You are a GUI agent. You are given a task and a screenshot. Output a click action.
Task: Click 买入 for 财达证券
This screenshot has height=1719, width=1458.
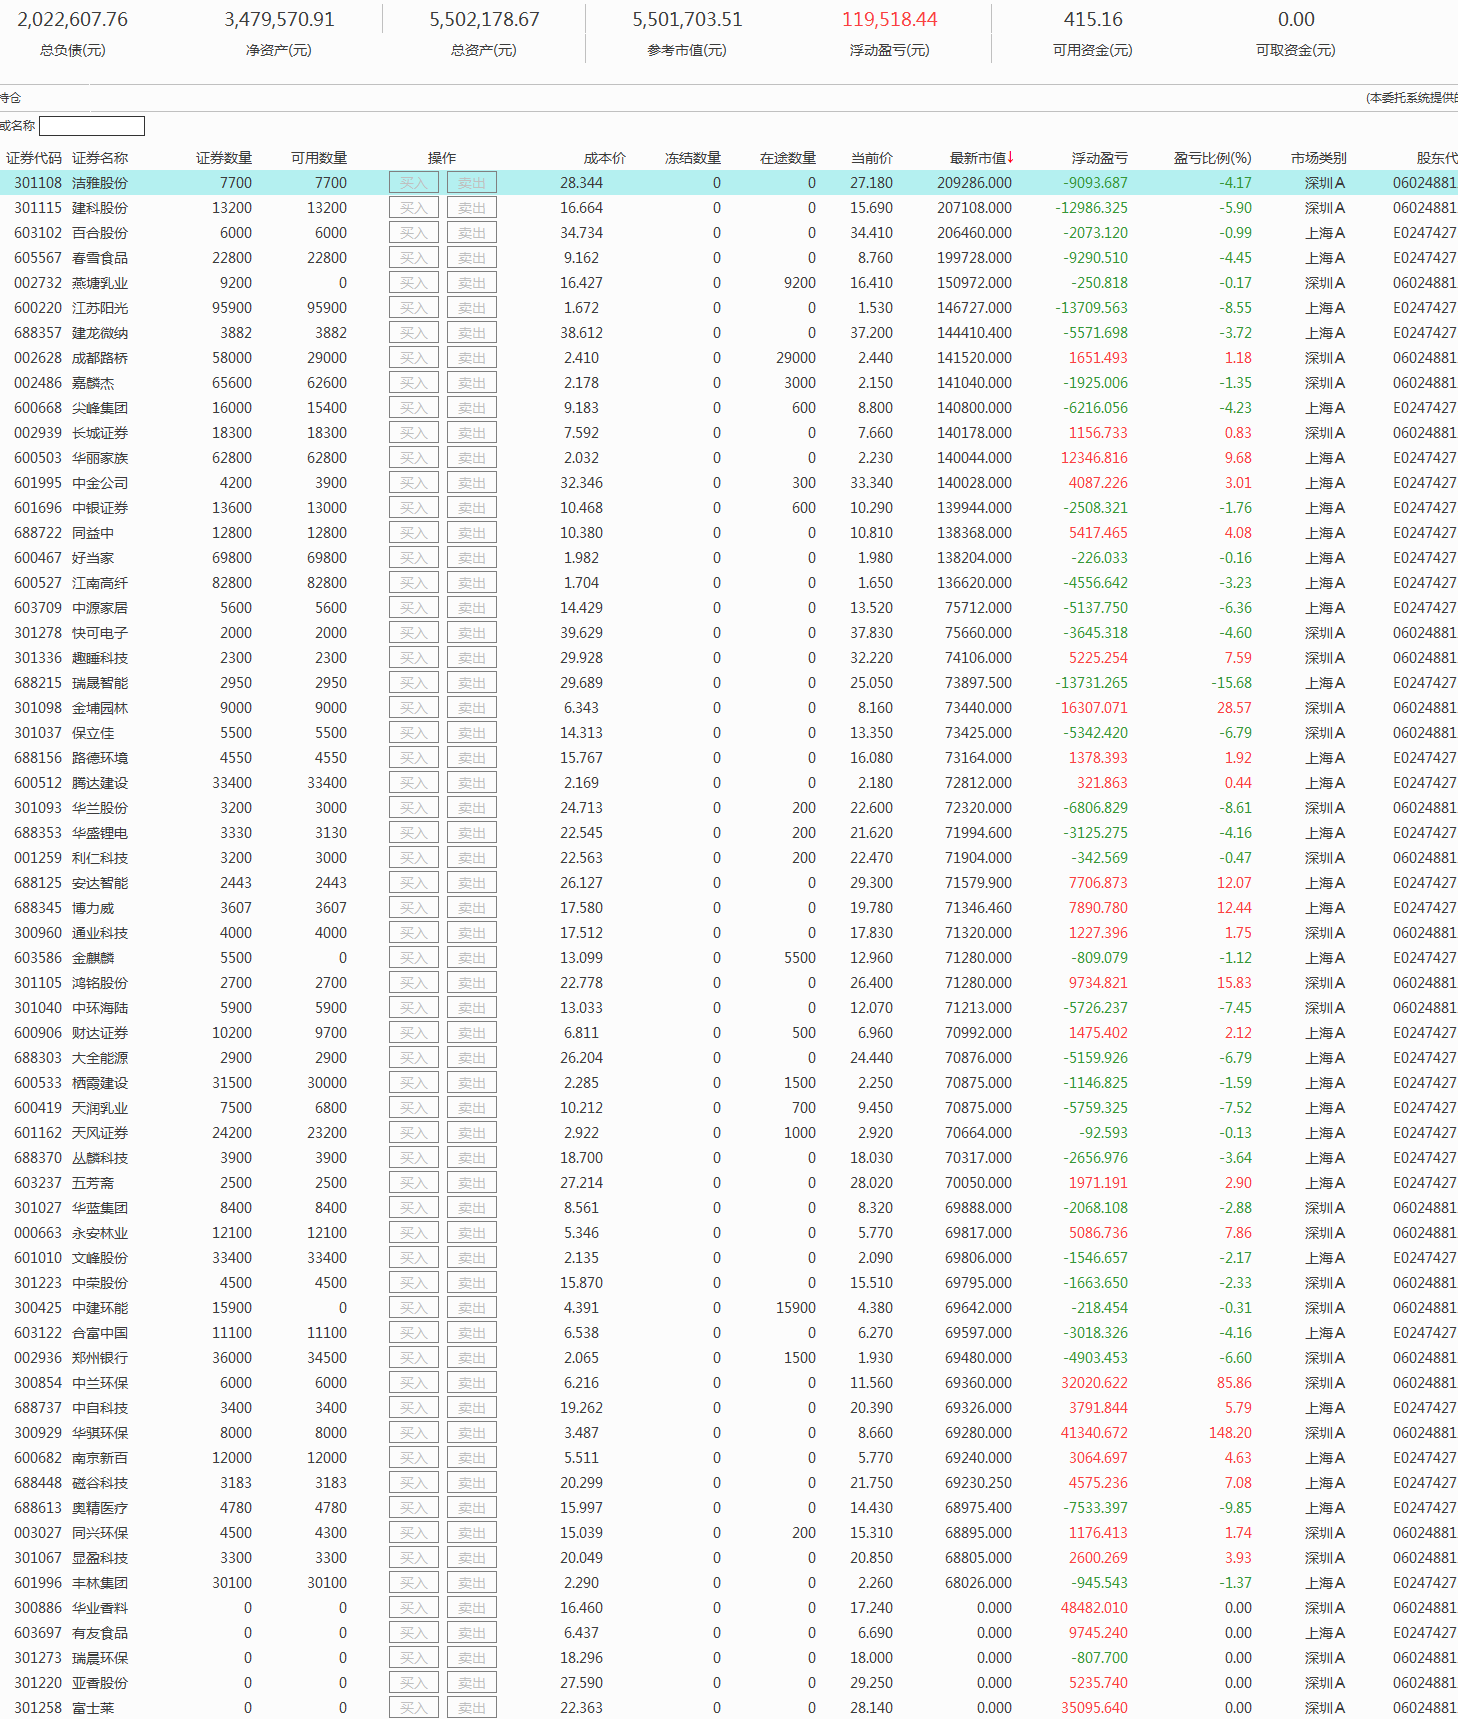coord(414,1033)
